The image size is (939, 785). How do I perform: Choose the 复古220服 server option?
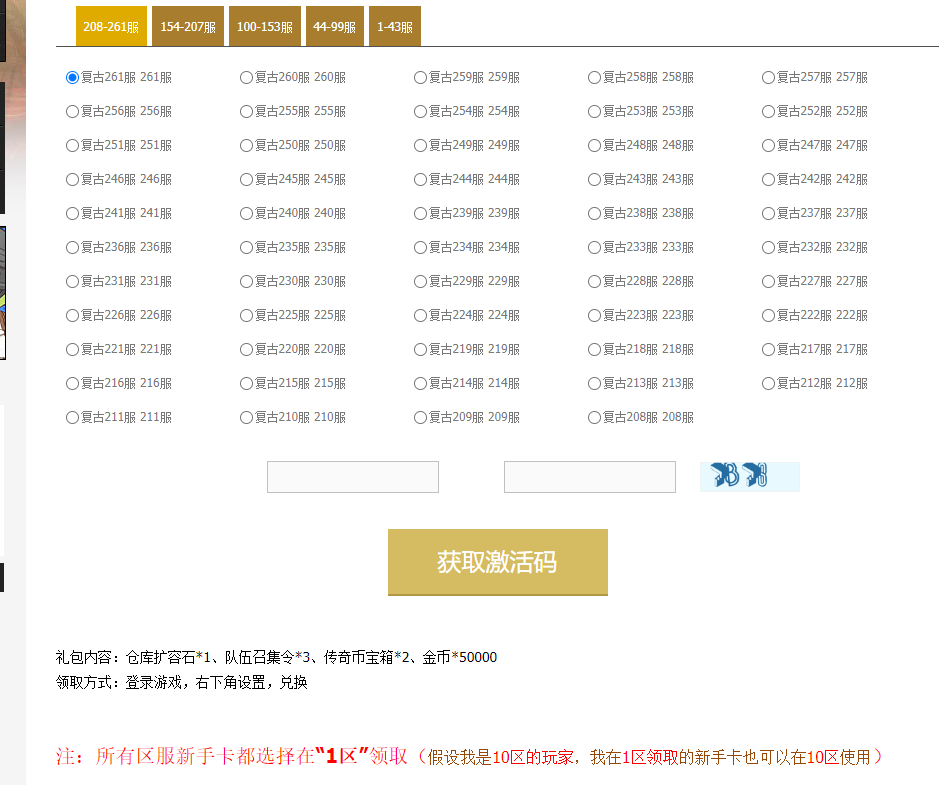click(246, 350)
